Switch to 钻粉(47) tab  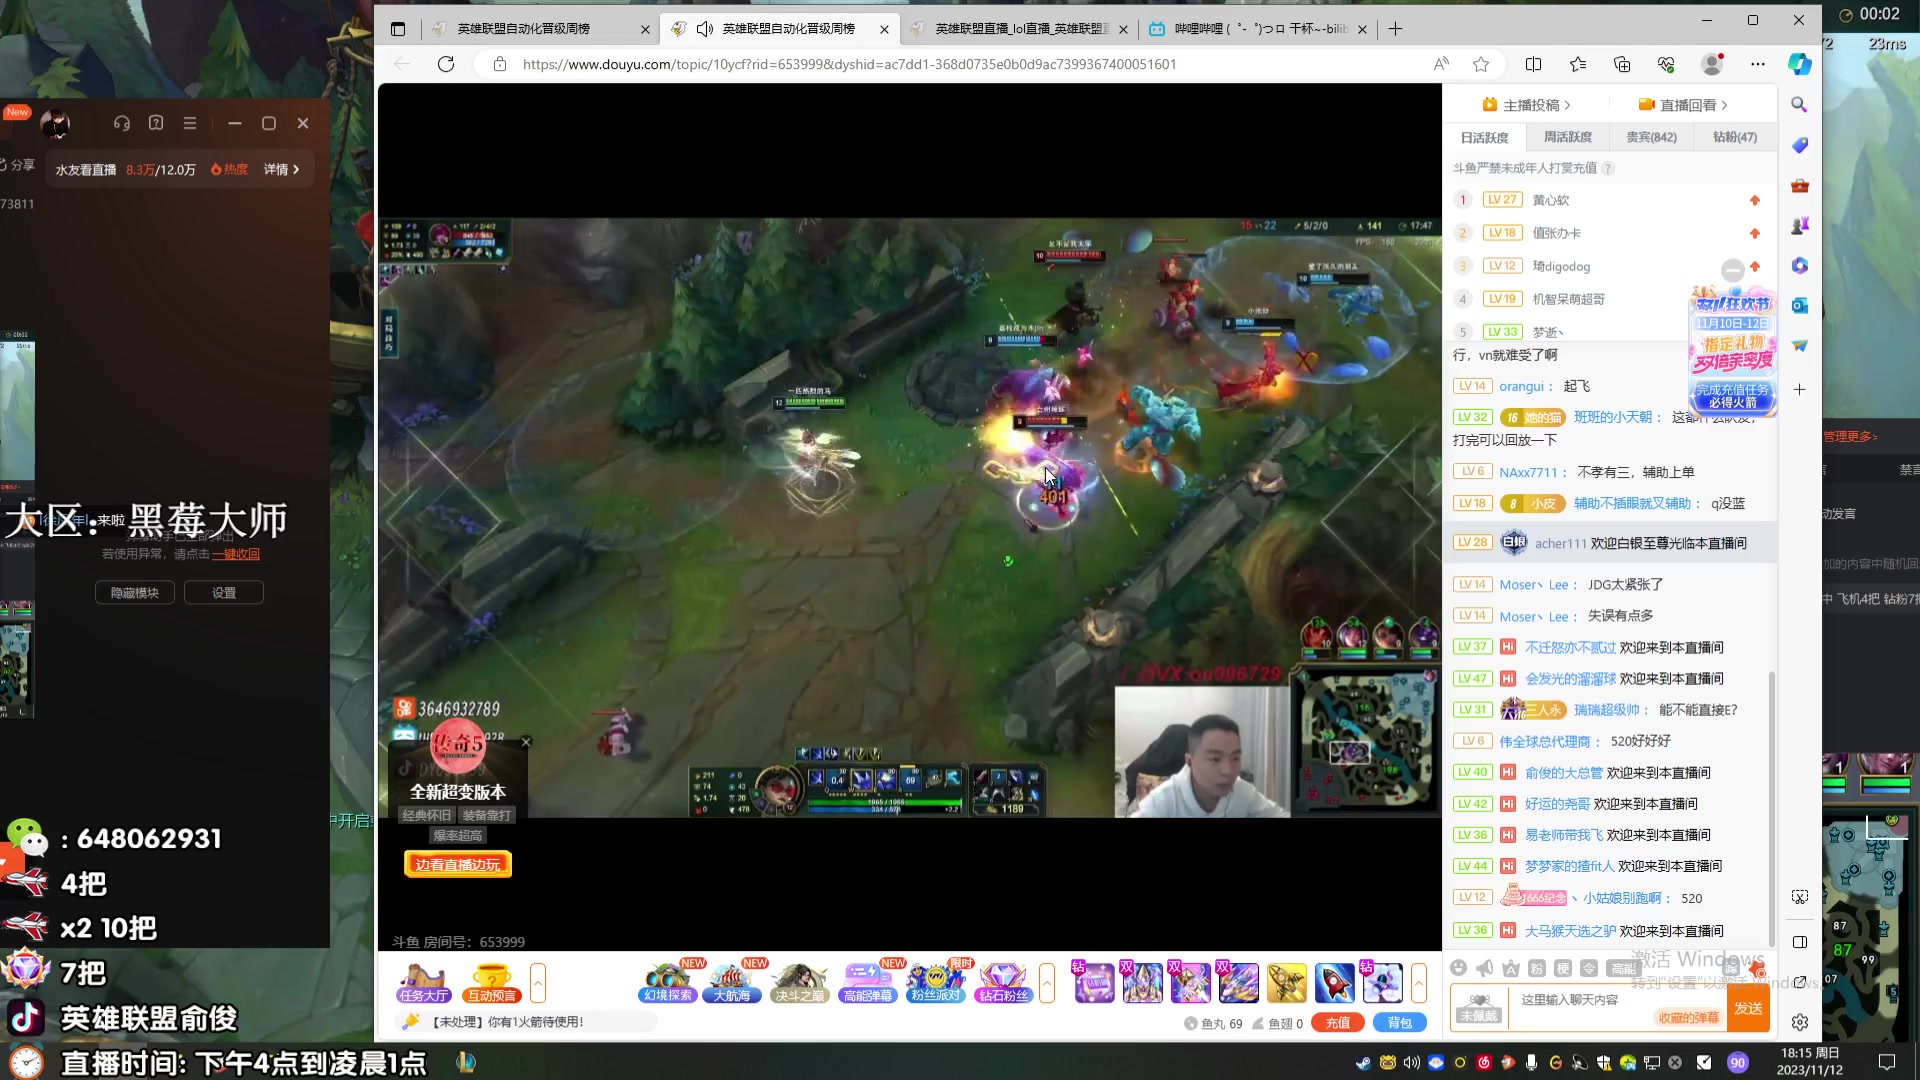[x=1734, y=137]
